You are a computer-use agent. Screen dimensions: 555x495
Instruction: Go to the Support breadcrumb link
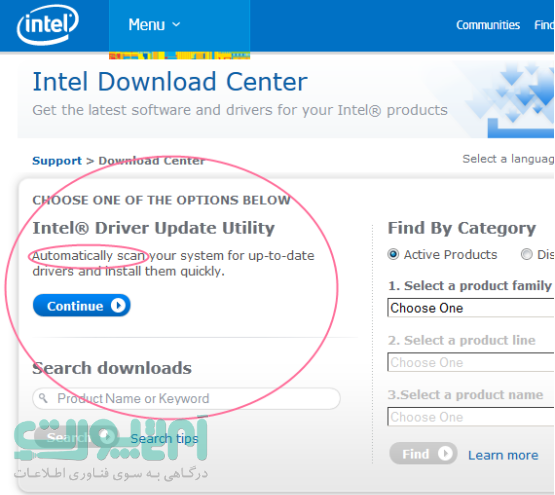57,161
